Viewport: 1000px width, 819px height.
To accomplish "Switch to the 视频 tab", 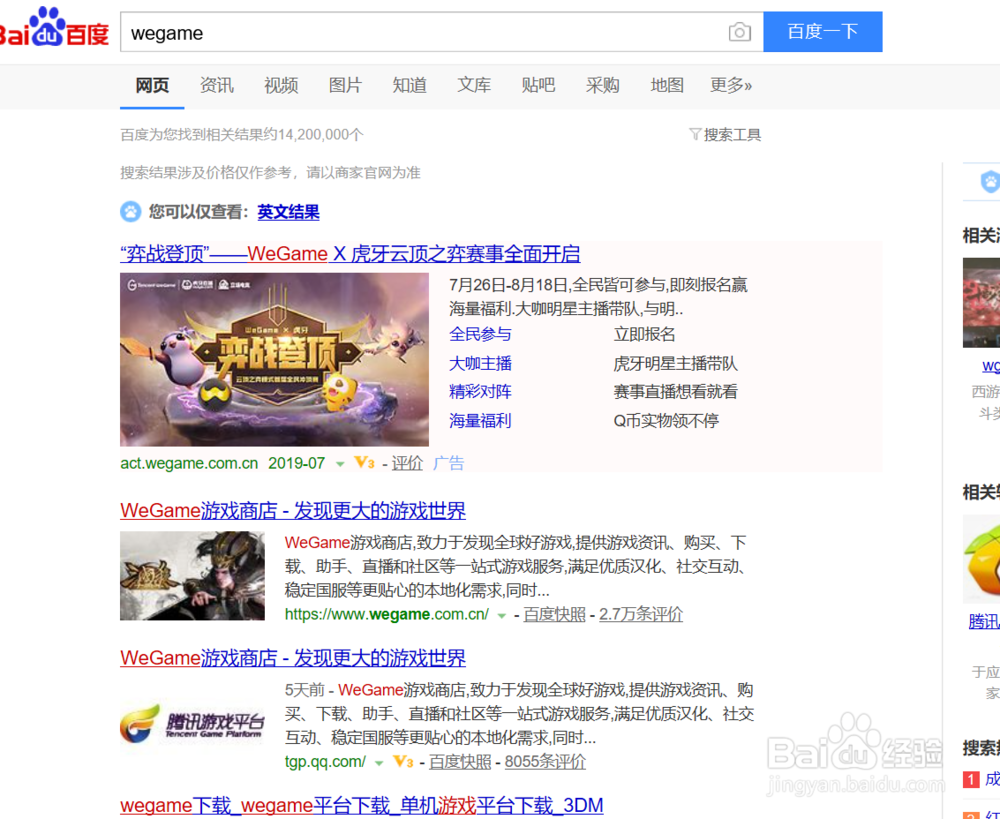I will [281, 85].
